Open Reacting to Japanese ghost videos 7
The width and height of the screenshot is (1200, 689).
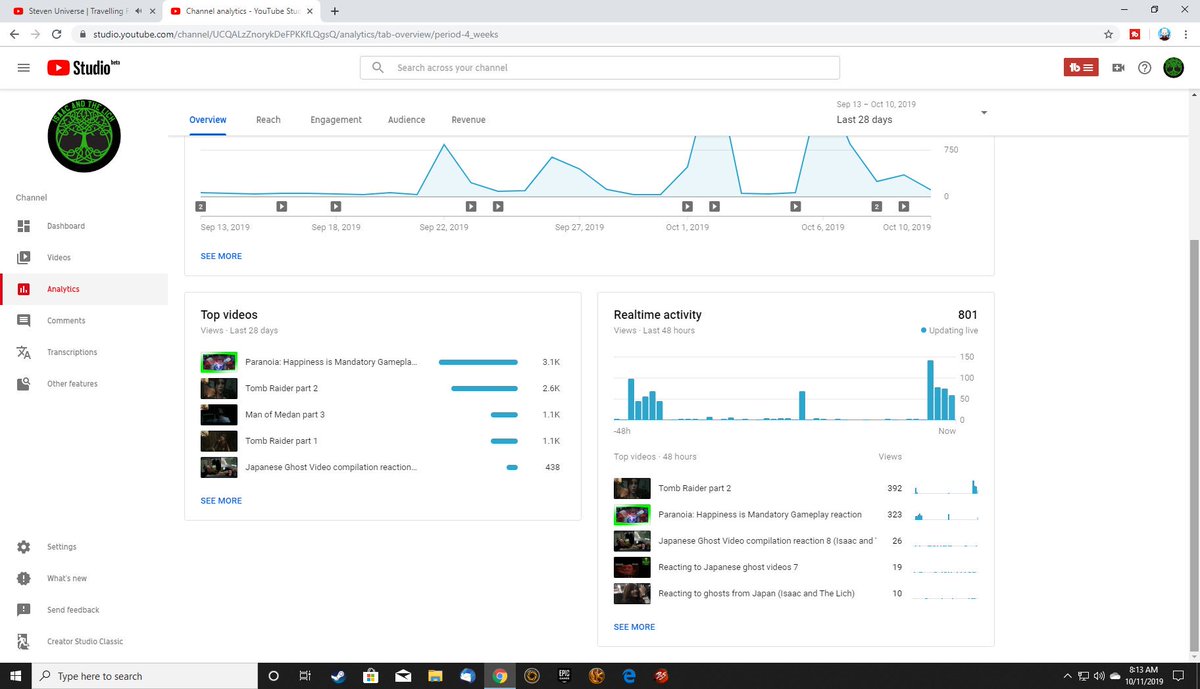point(728,567)
